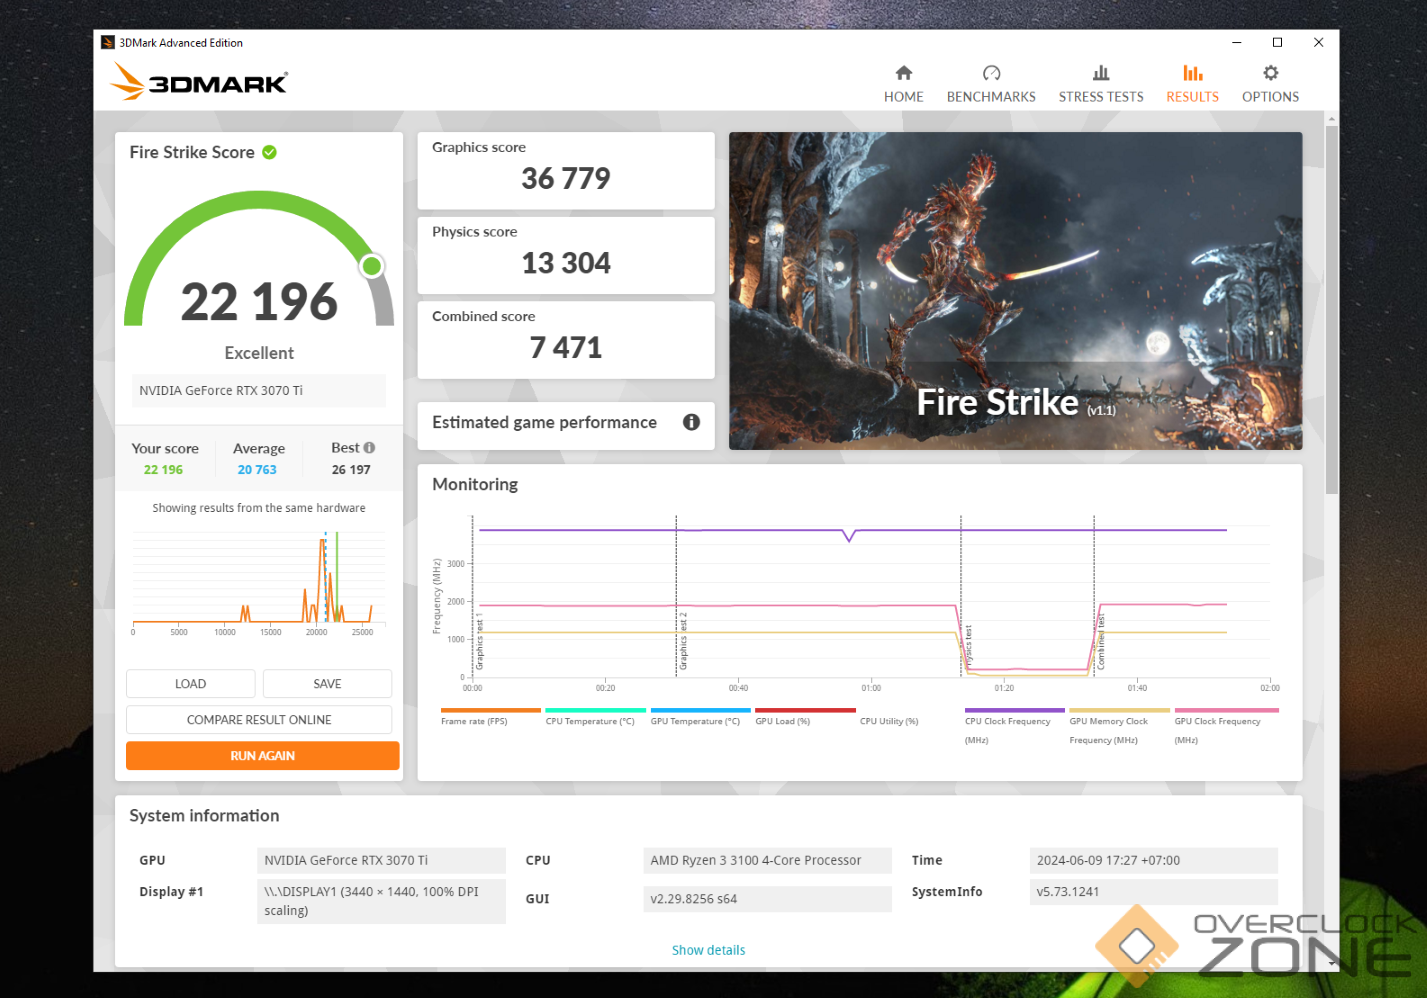Click info icon beside Estimated game performance
The width and height of the screenshot is (1427, 998).
[x=691, y=422]
